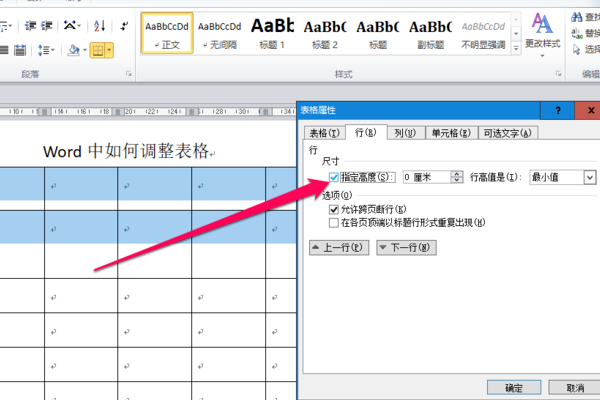Switch to the 行(R) tab
The image size is (600, 400).
[x=366, y=132]
